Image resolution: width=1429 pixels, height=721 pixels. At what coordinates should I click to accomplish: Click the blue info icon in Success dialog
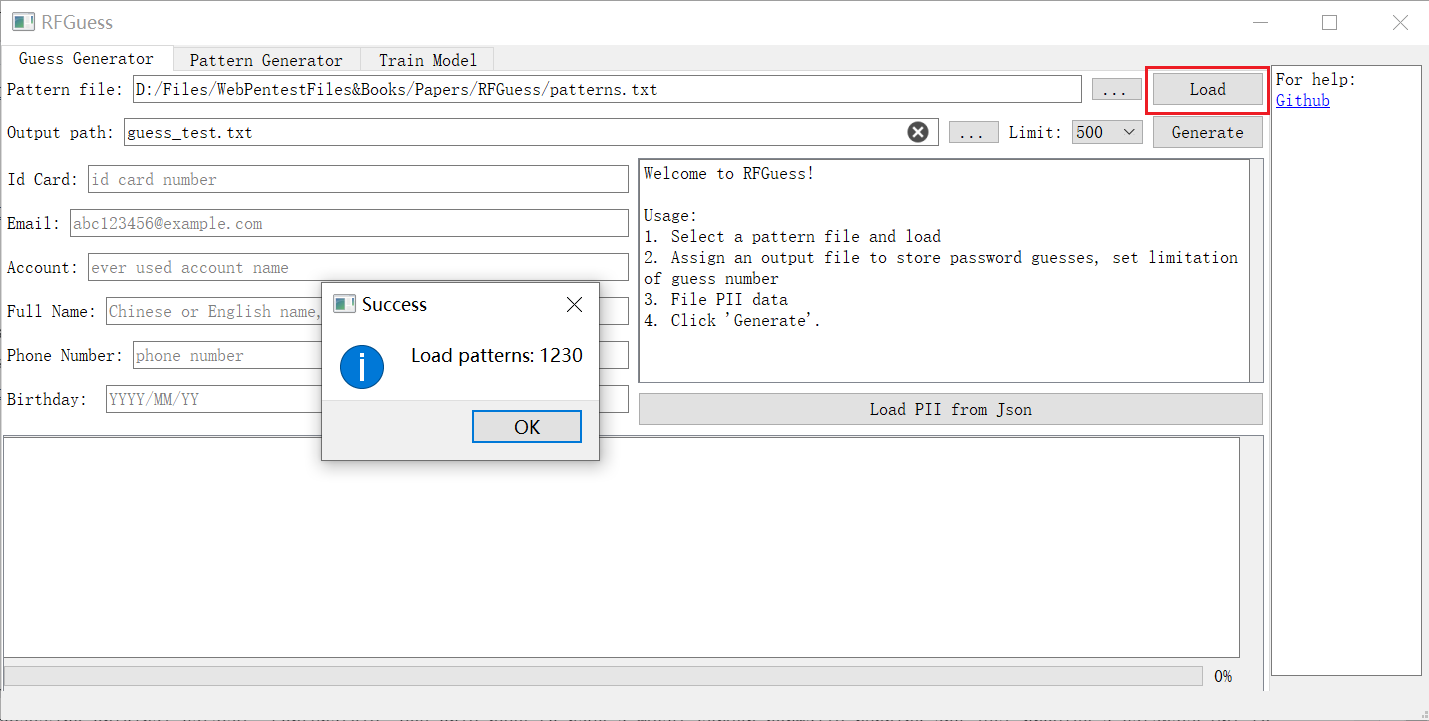click(x=362, y=367)
